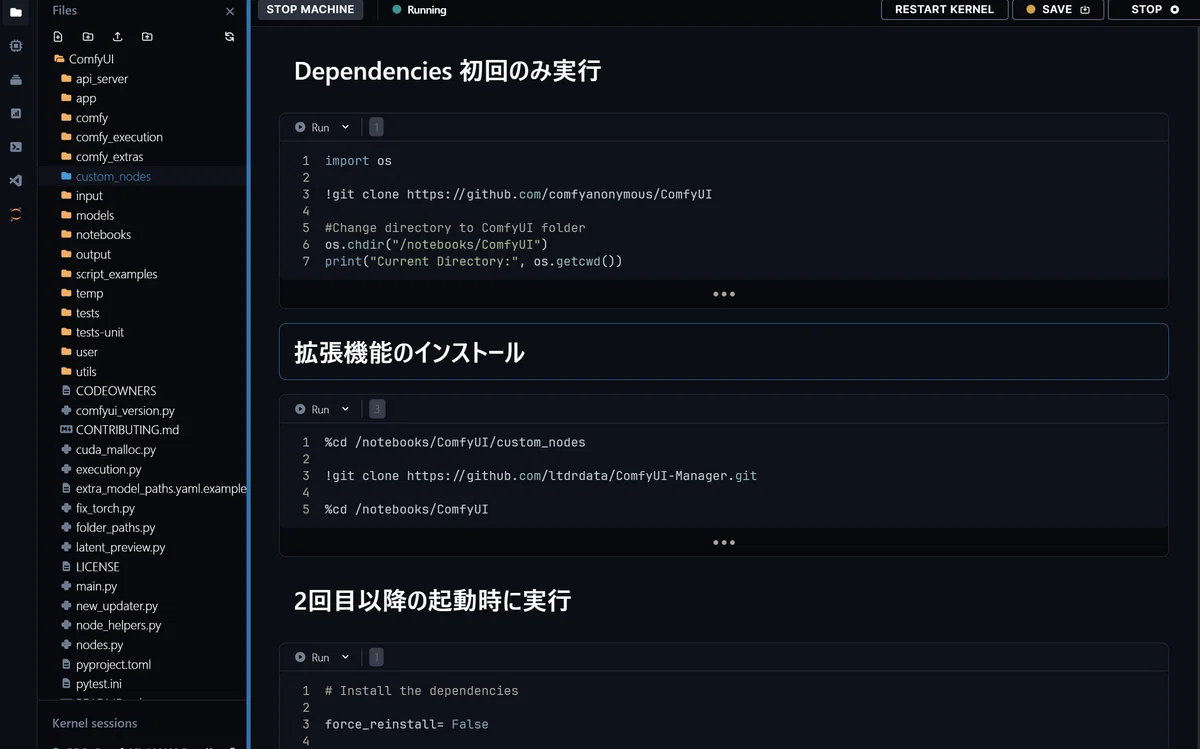Open comfyui_version.py file
The image size is (1200, 749).
click(118, 411)
